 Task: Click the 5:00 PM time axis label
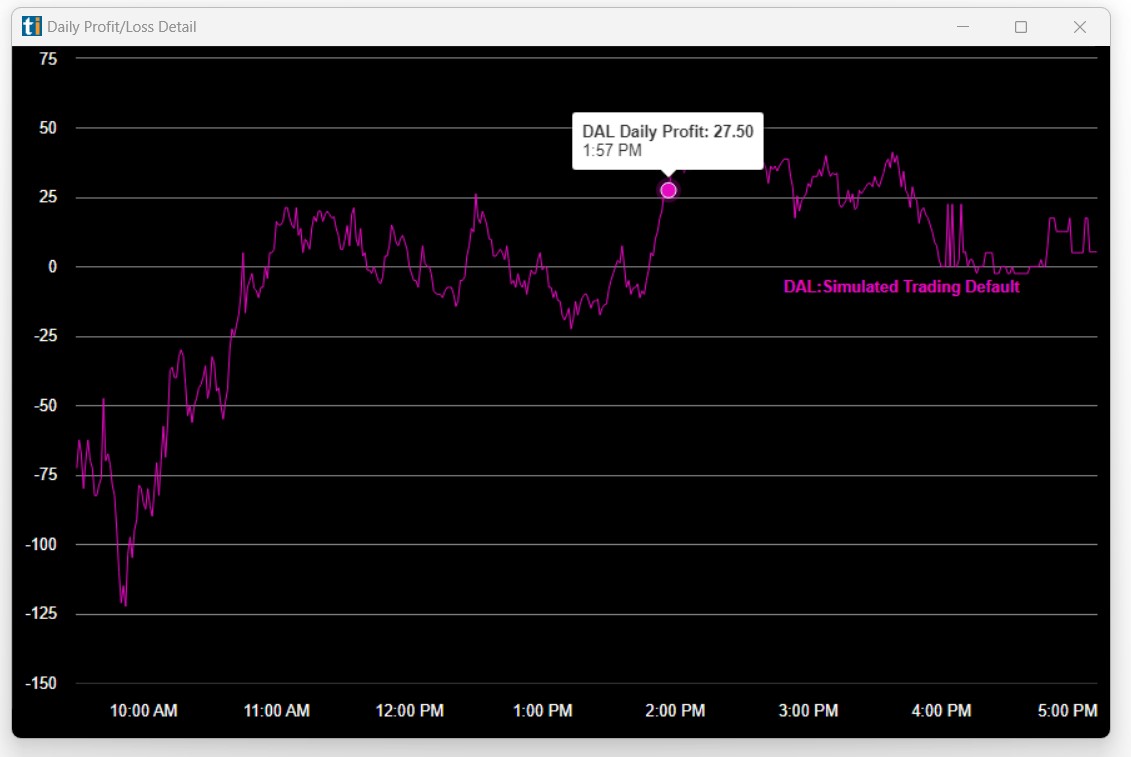click(x=1067, y=711)
